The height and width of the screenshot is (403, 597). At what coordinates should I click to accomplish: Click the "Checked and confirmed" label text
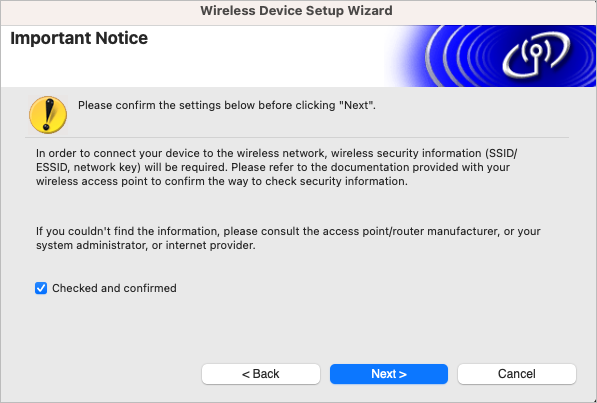click(114, 288)
